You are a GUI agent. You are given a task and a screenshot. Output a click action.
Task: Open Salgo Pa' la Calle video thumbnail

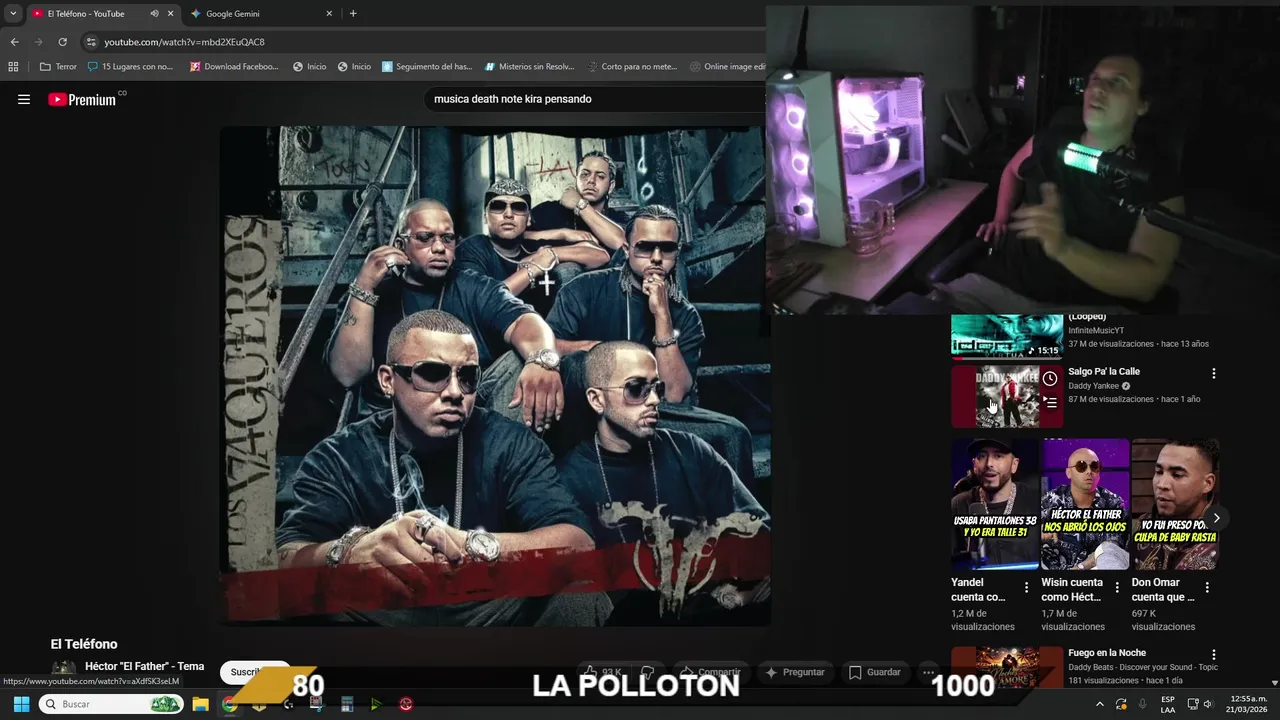1007,396
